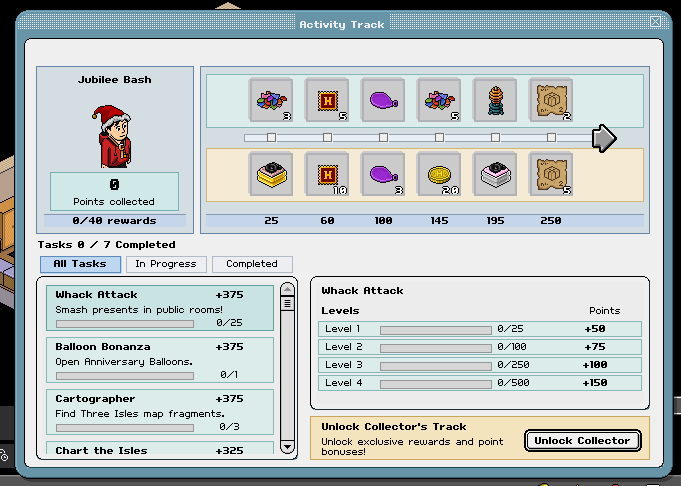Click the 25-point milestone marker on track
The height and width of the screenshot is (486, 681).
click(271, 138)
